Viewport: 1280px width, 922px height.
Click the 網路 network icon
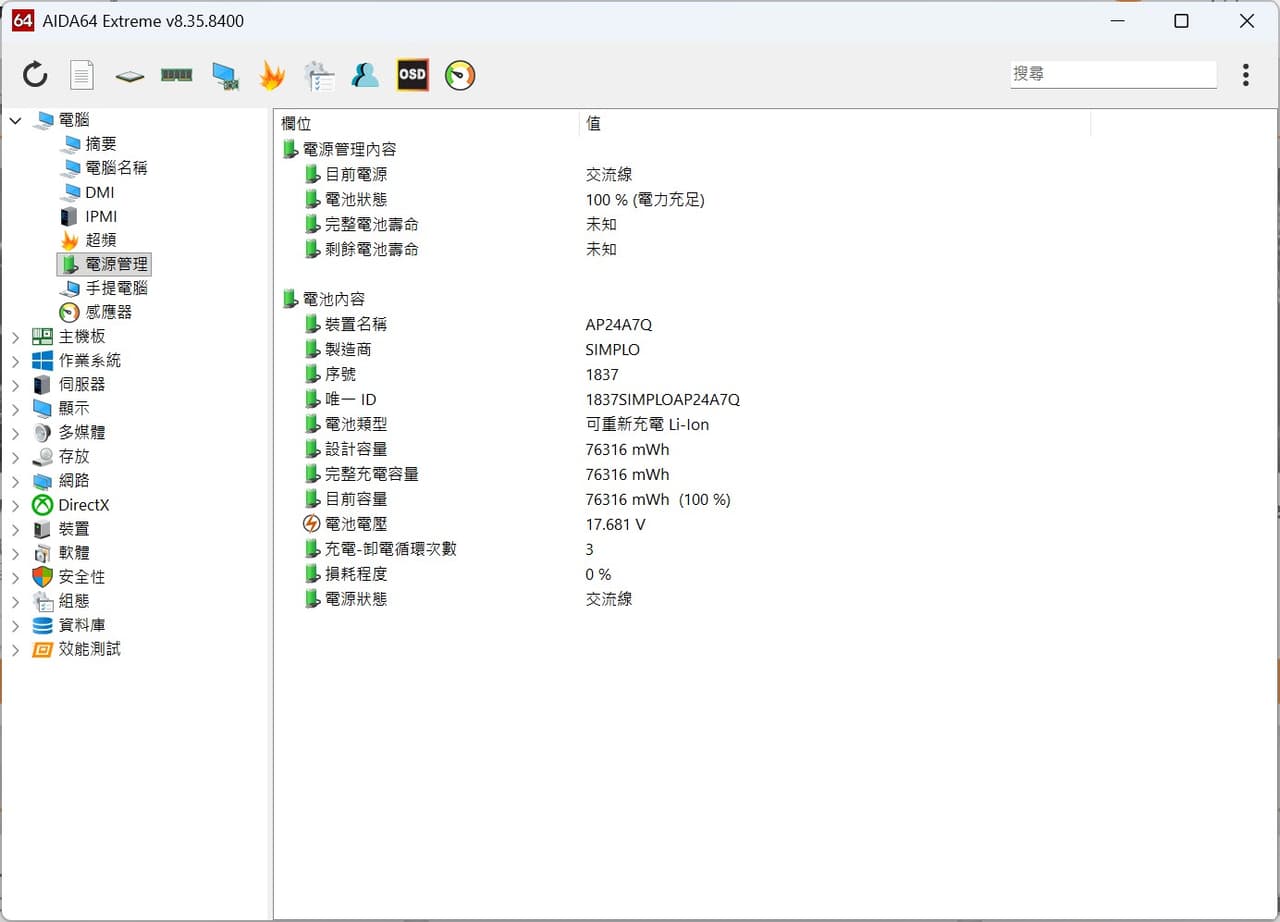(x=42, y=481)
